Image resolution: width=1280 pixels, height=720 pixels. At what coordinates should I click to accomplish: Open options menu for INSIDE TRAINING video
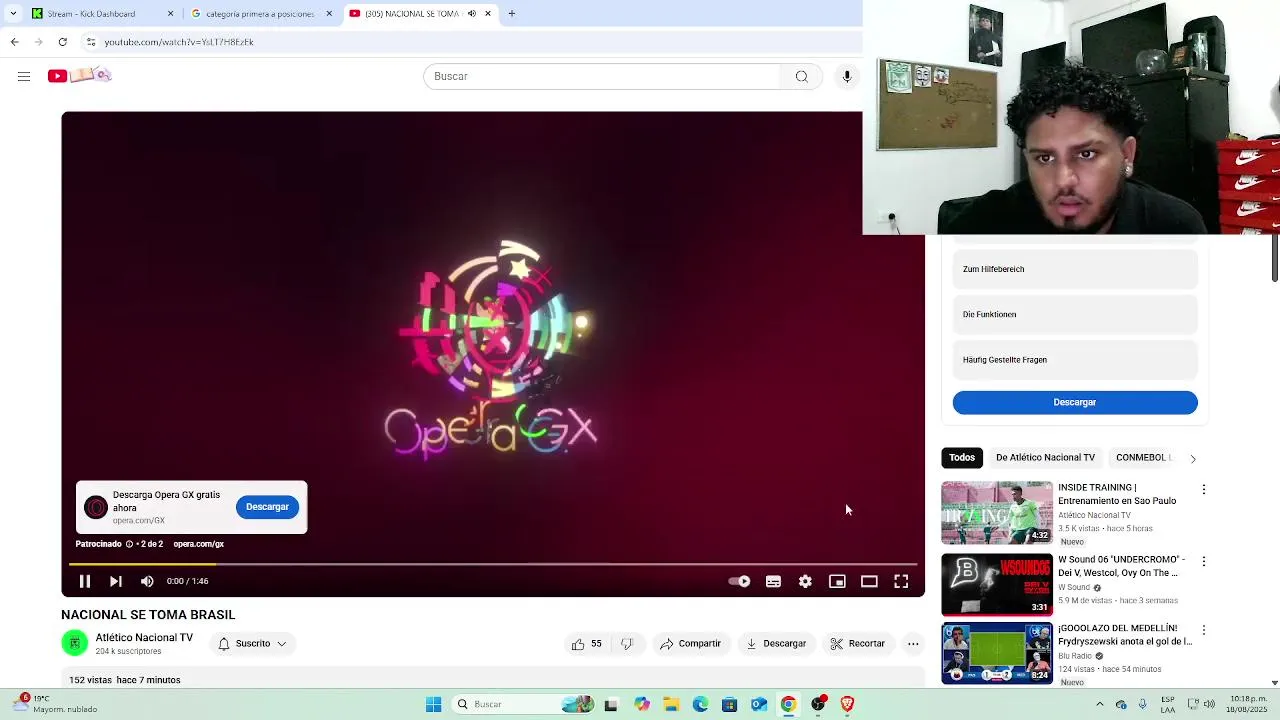[1204, 490]
